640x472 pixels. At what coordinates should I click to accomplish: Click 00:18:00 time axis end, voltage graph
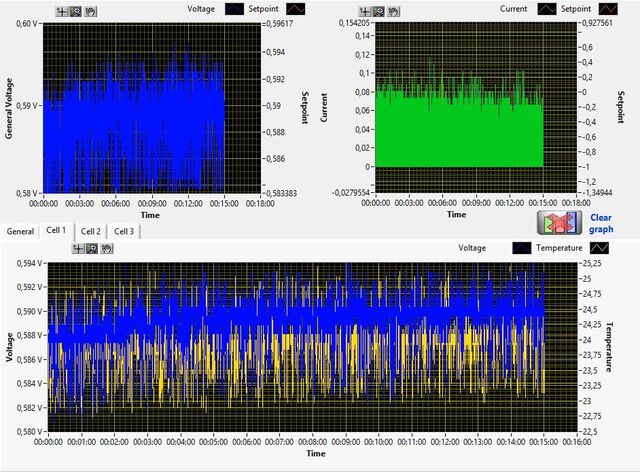(x=260, y=203)
